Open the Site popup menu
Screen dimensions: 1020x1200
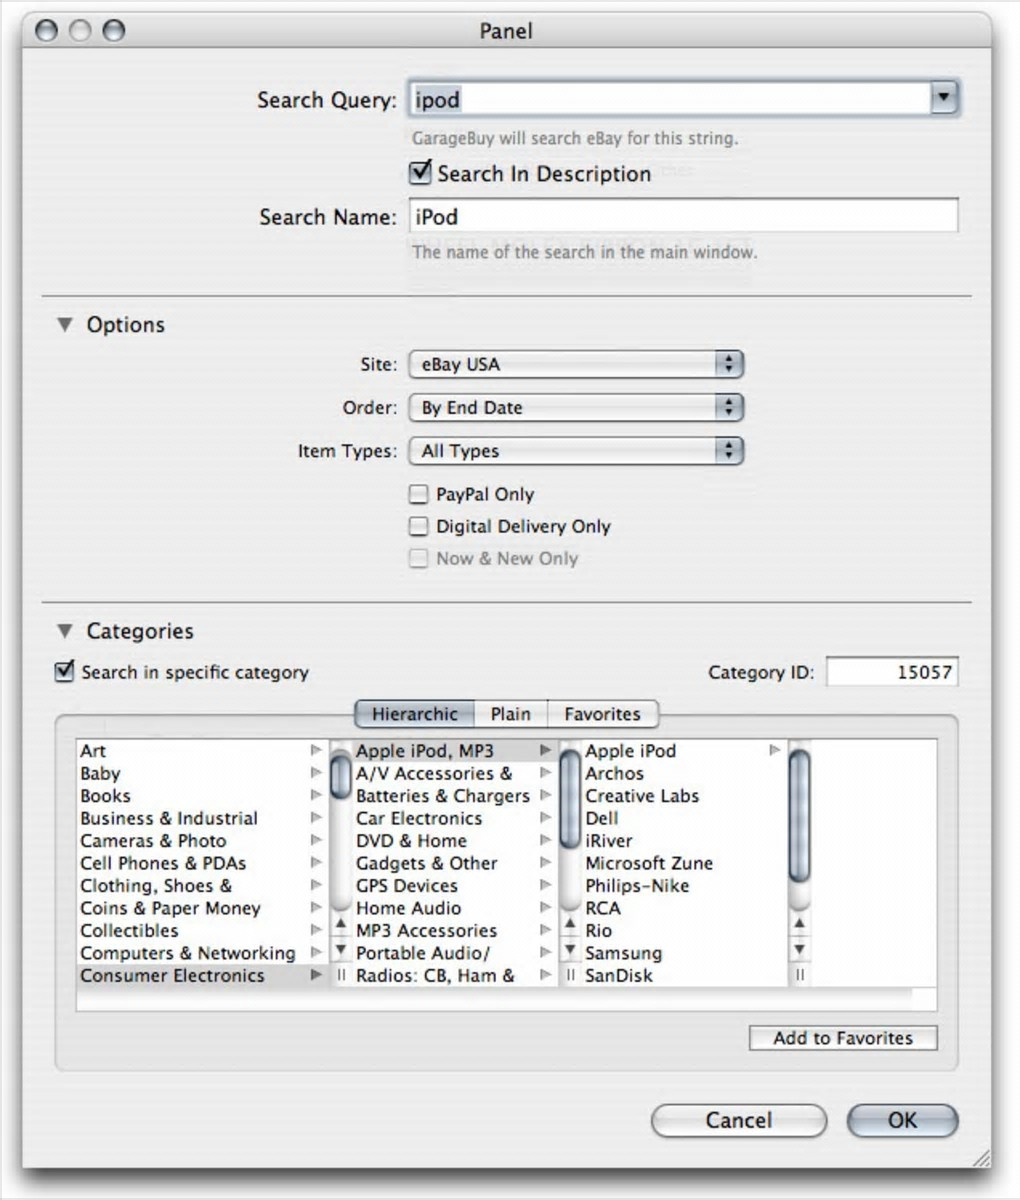click(576, 364)
